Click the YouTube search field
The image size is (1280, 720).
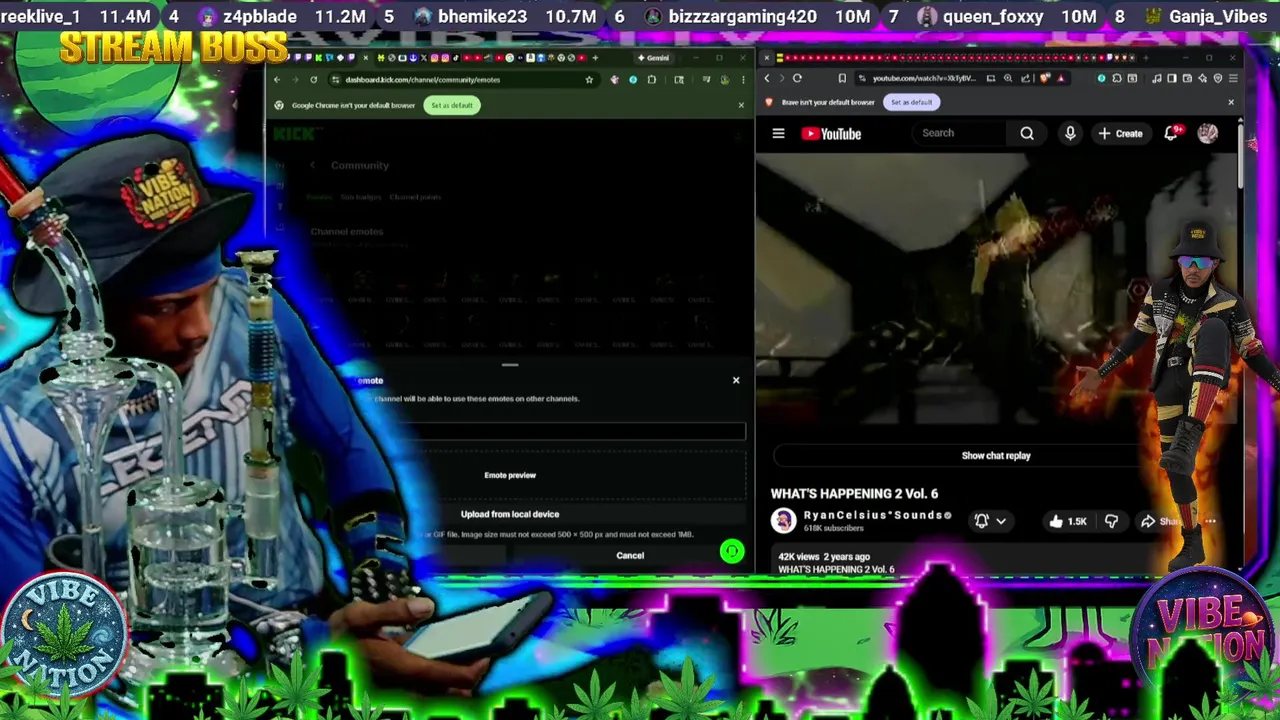960,133
